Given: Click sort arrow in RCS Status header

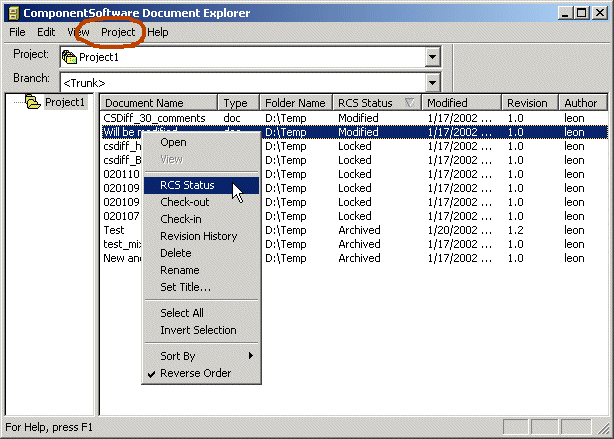Looking at the screenshot, I should pos(410,103).
